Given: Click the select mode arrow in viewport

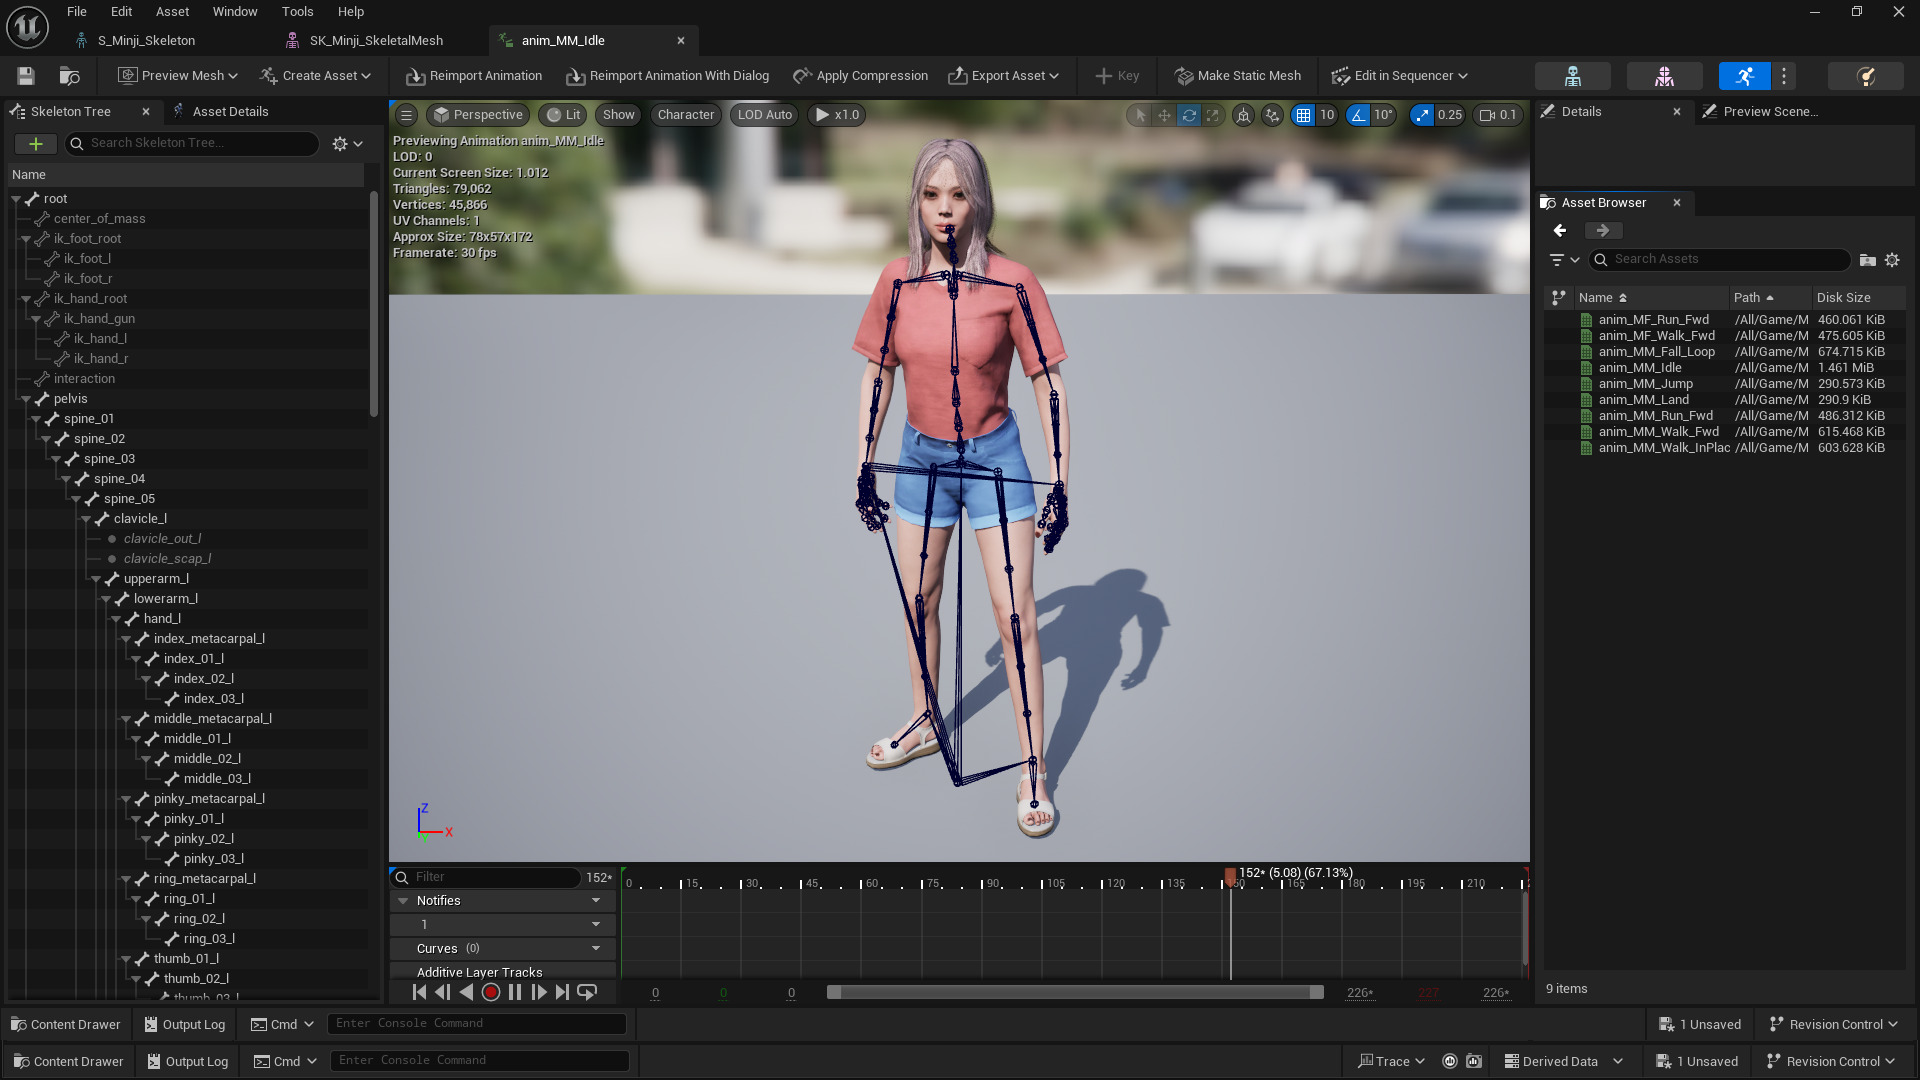Looking at the screenshot, I should 1140,115.
